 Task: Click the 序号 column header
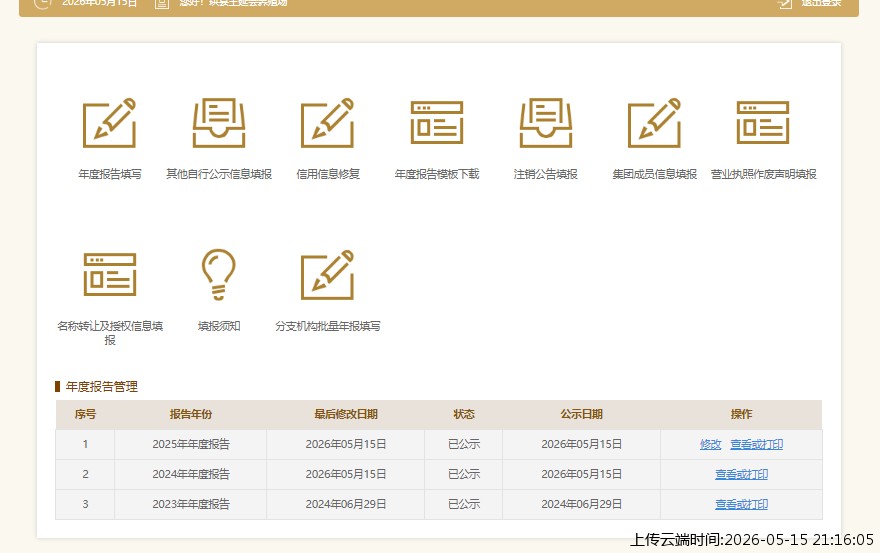[x=85, y=414]
